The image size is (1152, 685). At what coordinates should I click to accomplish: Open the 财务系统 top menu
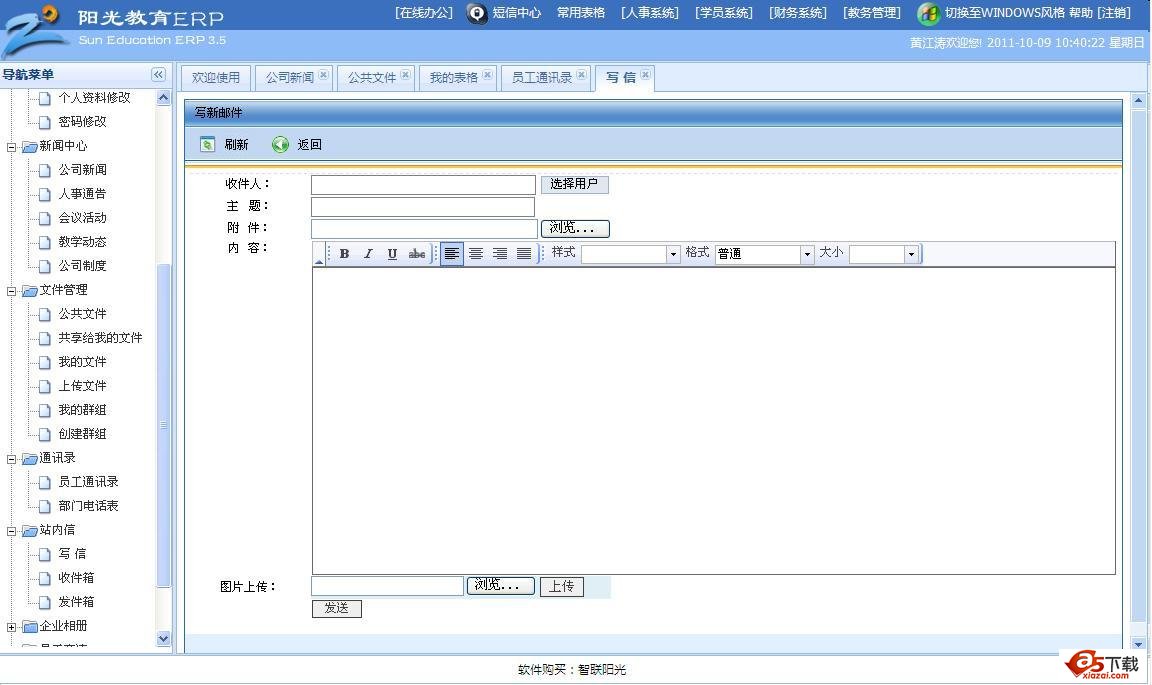[x=798, y=13]
